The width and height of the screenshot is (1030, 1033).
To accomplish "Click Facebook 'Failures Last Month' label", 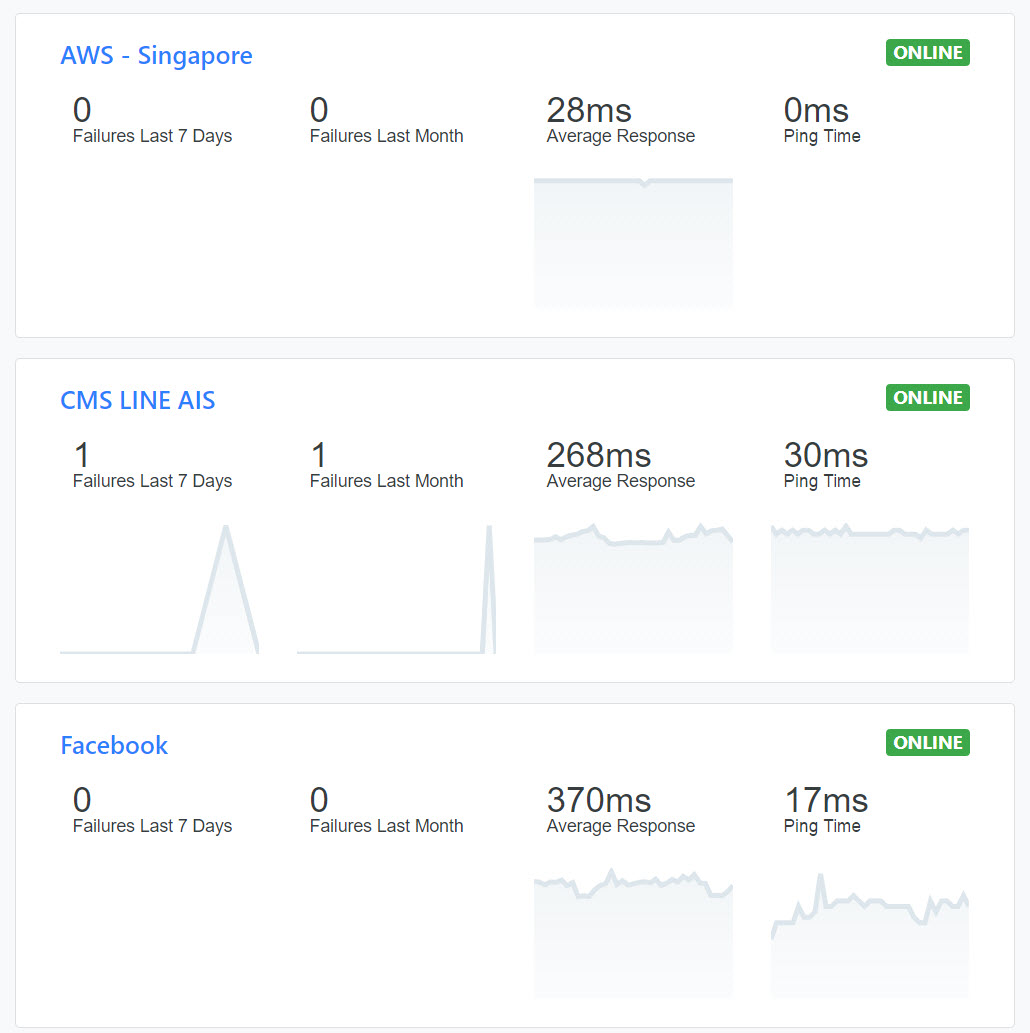I will pos(387,826).
